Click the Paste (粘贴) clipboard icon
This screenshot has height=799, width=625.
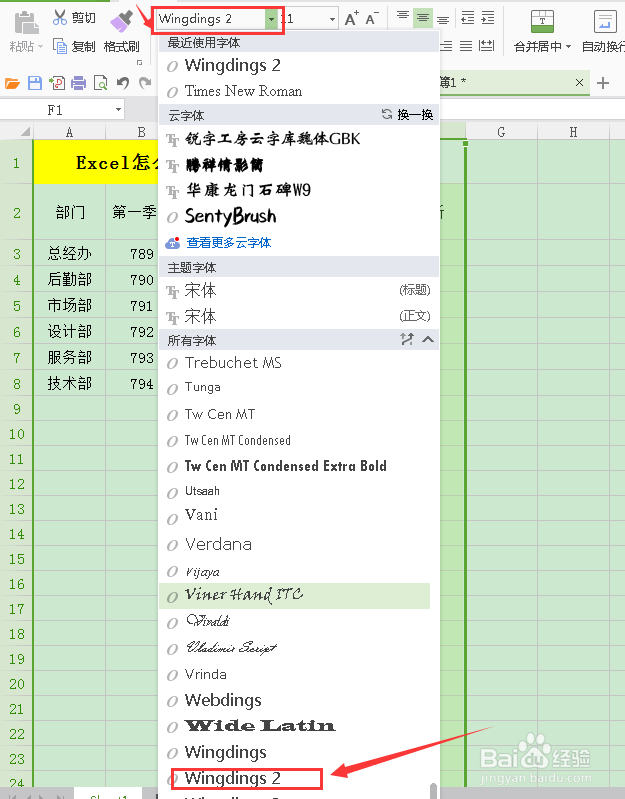[26, 23]
